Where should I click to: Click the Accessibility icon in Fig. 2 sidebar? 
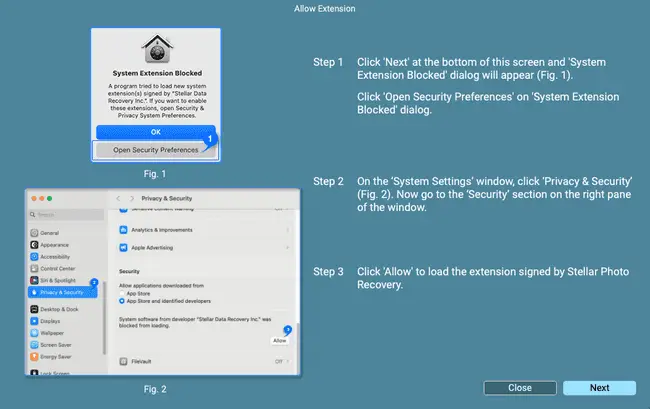click(34, 257)
